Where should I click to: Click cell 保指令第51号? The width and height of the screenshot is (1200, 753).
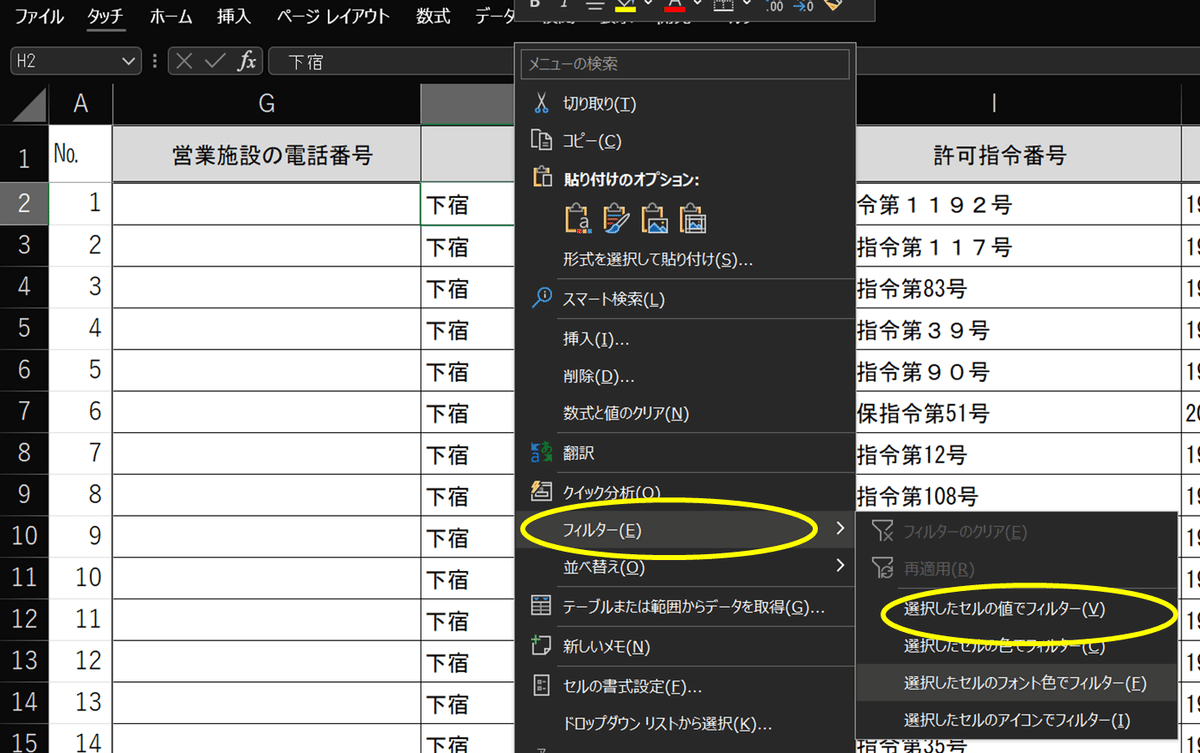point(1018,412)
